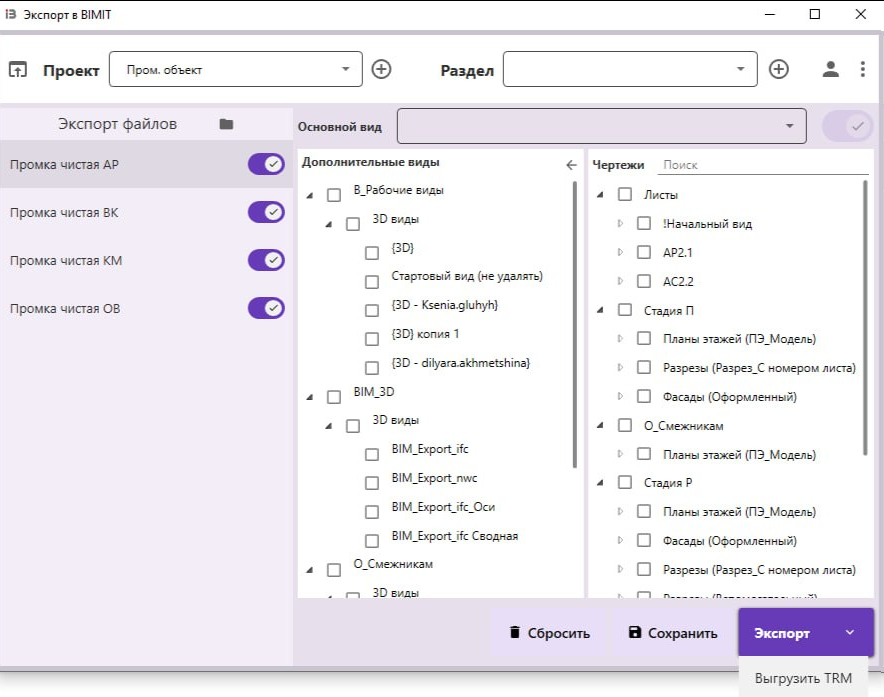The height and width of the screenshot is (697, 884).
Task: Check the Стадия П checkbox
Action: click(625, 310)
